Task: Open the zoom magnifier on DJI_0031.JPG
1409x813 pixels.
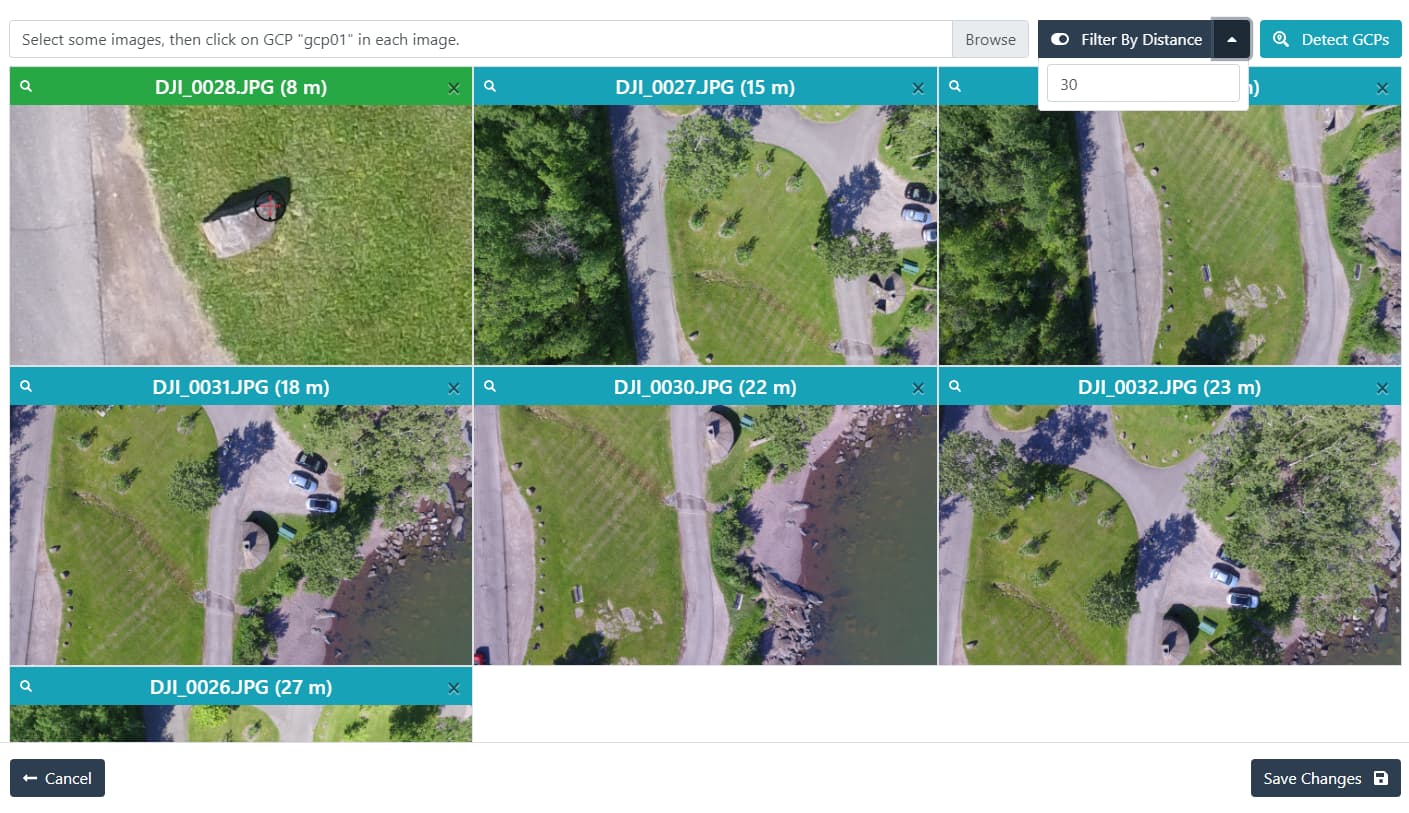Action: click(26, 387)
